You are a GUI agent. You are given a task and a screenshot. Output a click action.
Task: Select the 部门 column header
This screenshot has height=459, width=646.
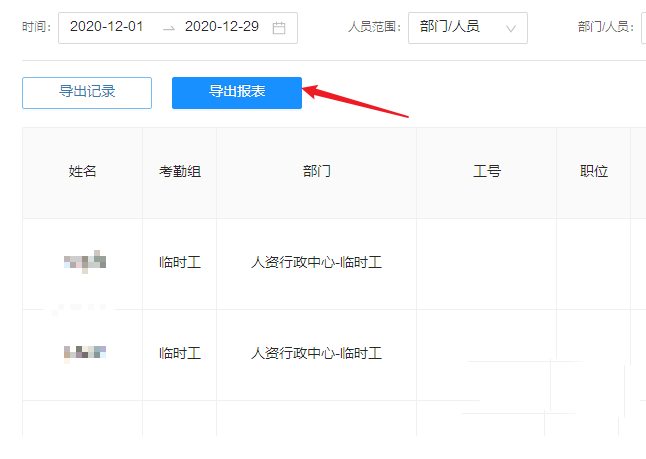point(316,171)
